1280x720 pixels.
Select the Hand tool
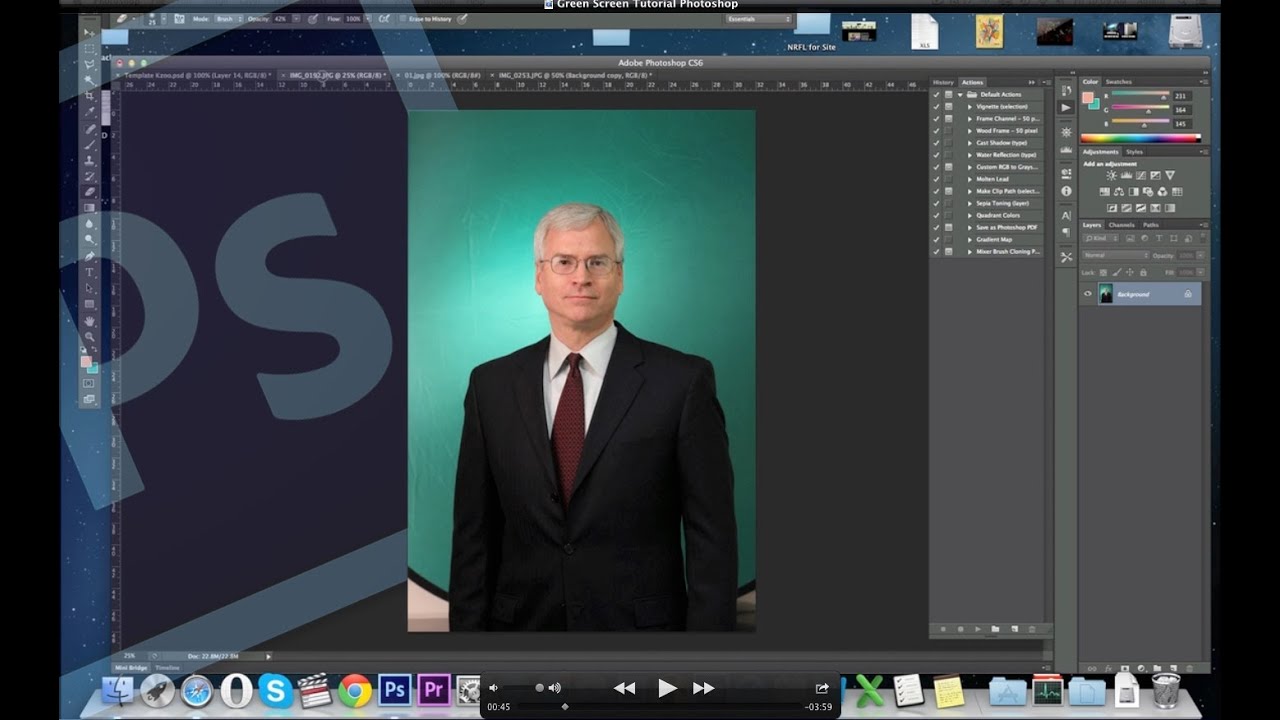[x=90, y=320]
